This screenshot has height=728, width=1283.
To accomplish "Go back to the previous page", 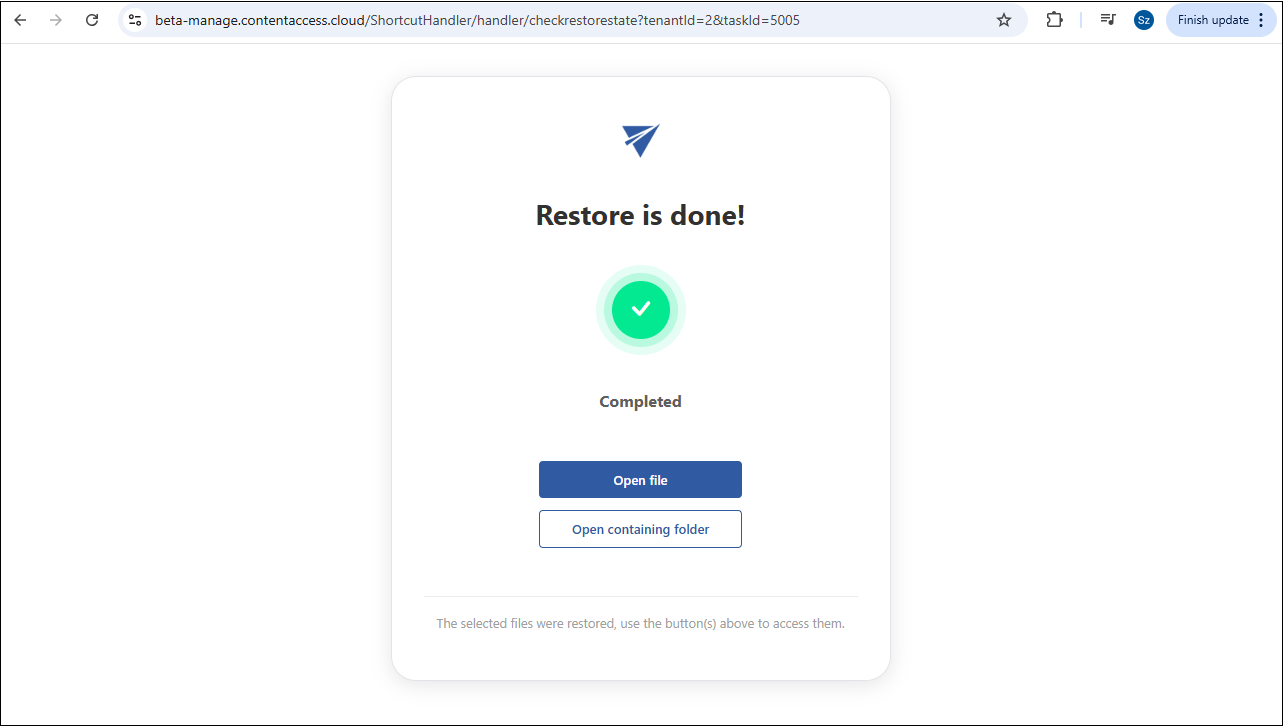I will pos(20,20).
